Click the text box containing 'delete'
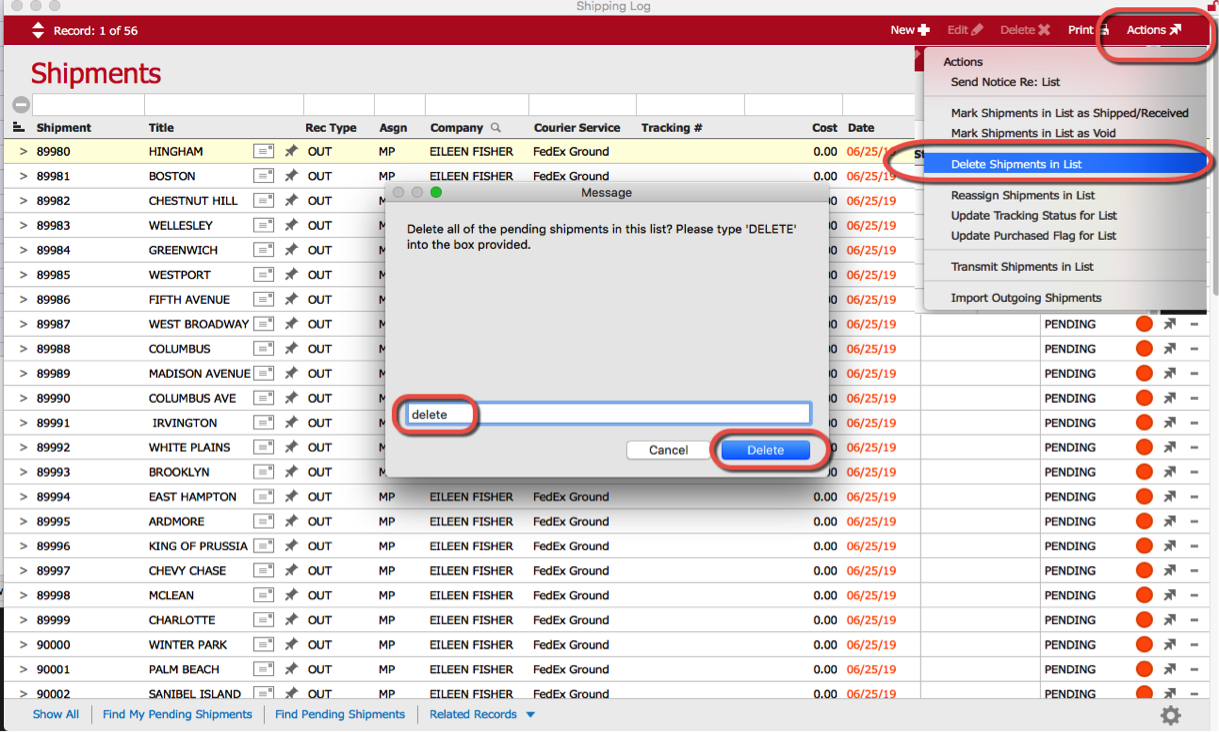The height and width of the screenshot is (732, 1219). (x=608, y=414)
